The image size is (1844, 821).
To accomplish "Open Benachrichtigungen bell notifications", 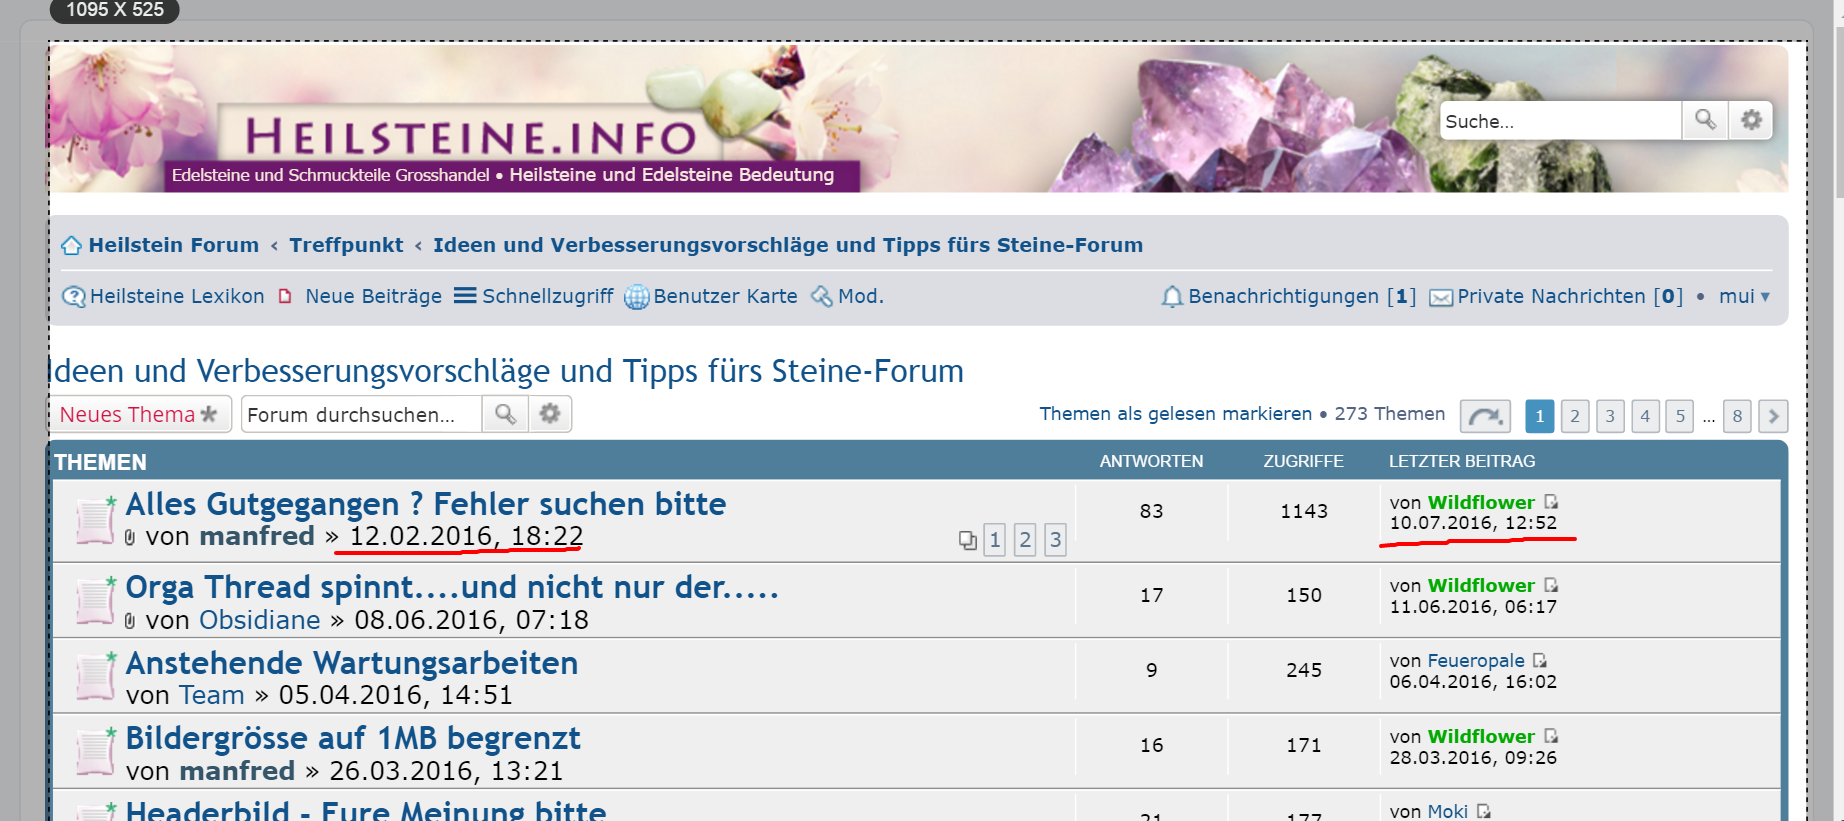I will click(1288, 297).
